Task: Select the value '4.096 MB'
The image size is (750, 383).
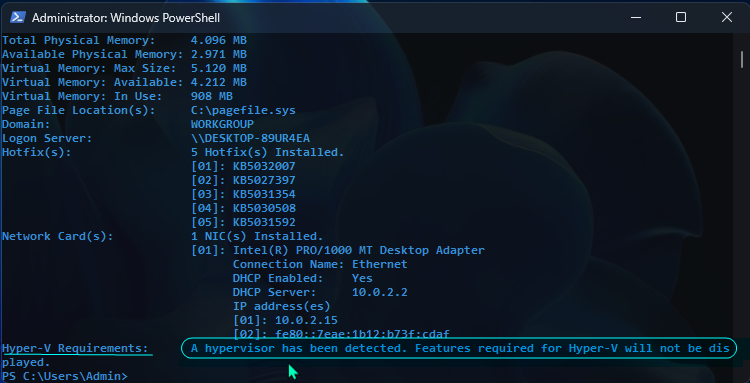Action: [x=219, y=40]
